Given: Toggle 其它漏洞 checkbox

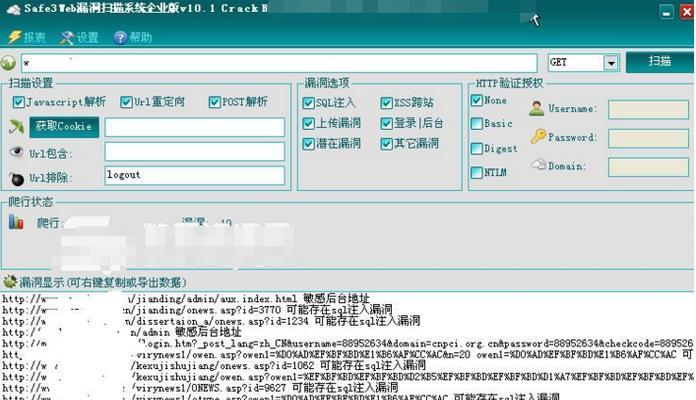Looking at the screenshot, I should 386,144.
